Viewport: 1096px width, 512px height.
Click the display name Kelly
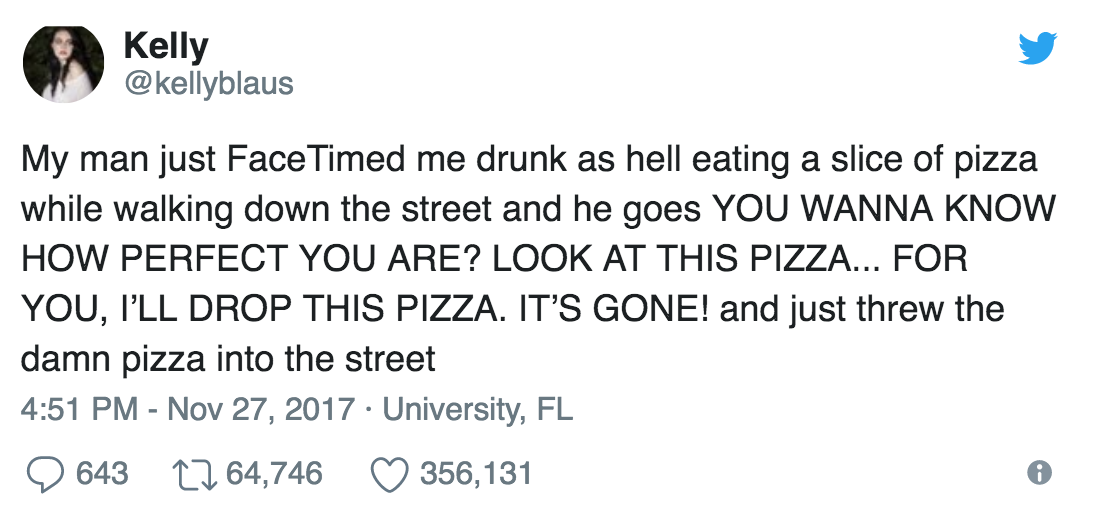coord(165,46)
